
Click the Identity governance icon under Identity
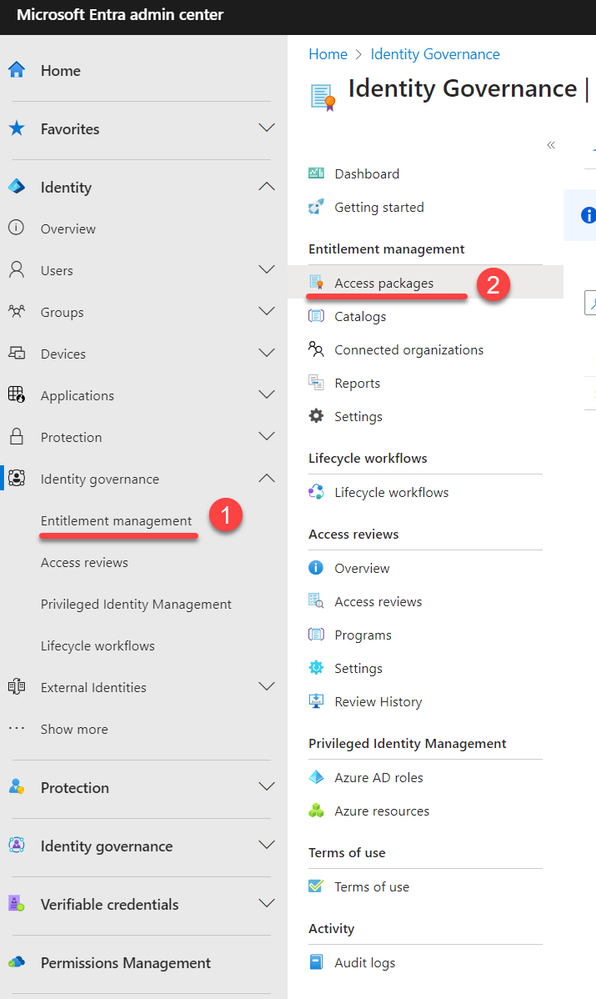pos(17,478)
